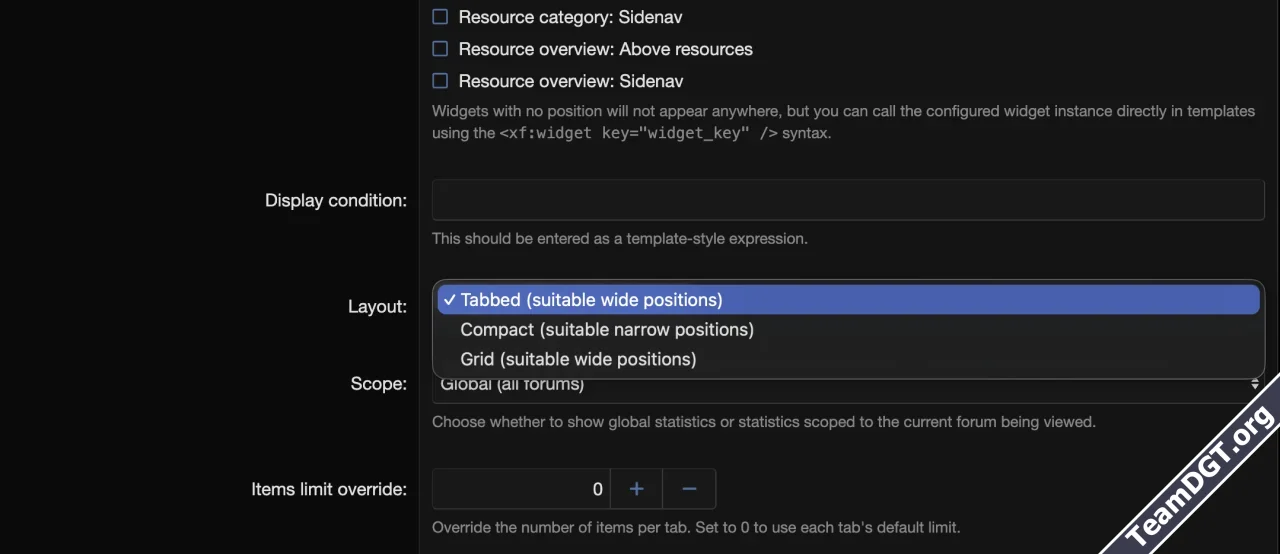This screenshot has height=554, width=1280.
Task: Click the checkmark beside the Tabbed option
Action: [449, 300]
